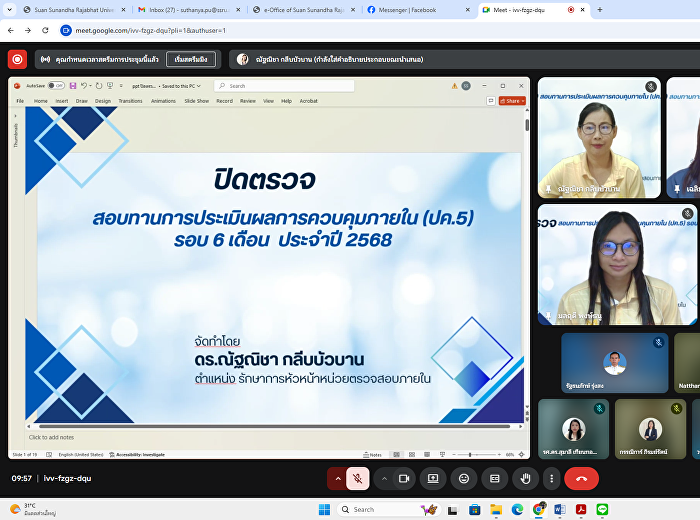Image resolution: width=700 pixels, height=520 pixels.
Task: Open the Home ribbon tab
Action: coord(41,101)
